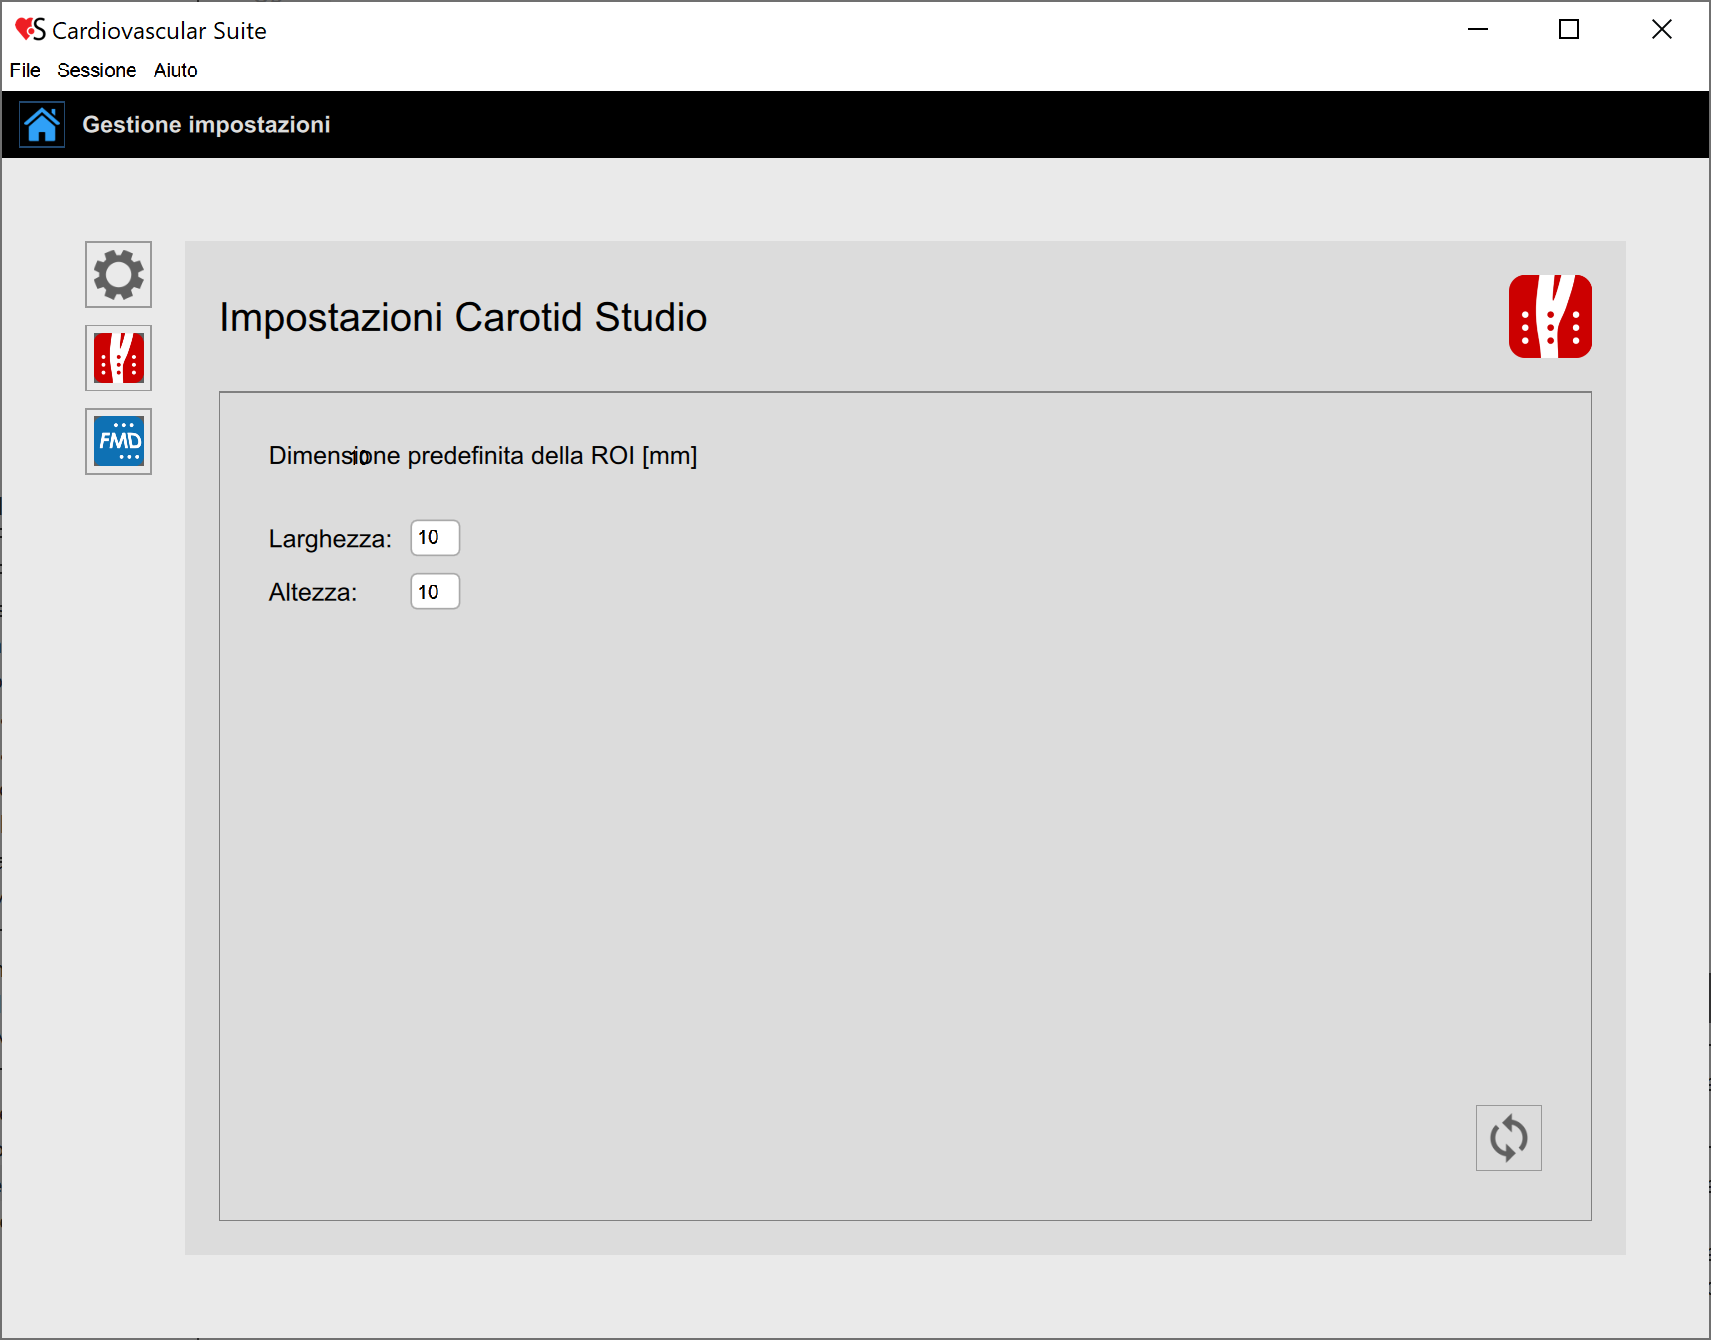Click the Altezza label
Screen dimensions: 1711x1340
coord(312,593)
